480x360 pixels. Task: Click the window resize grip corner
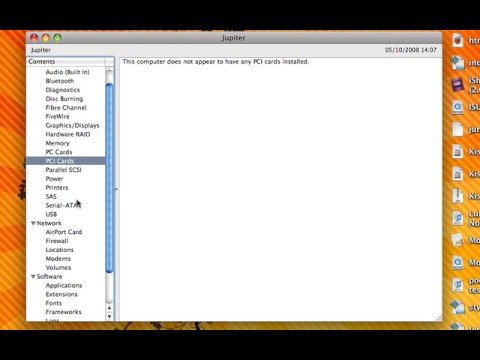[439, 318]
